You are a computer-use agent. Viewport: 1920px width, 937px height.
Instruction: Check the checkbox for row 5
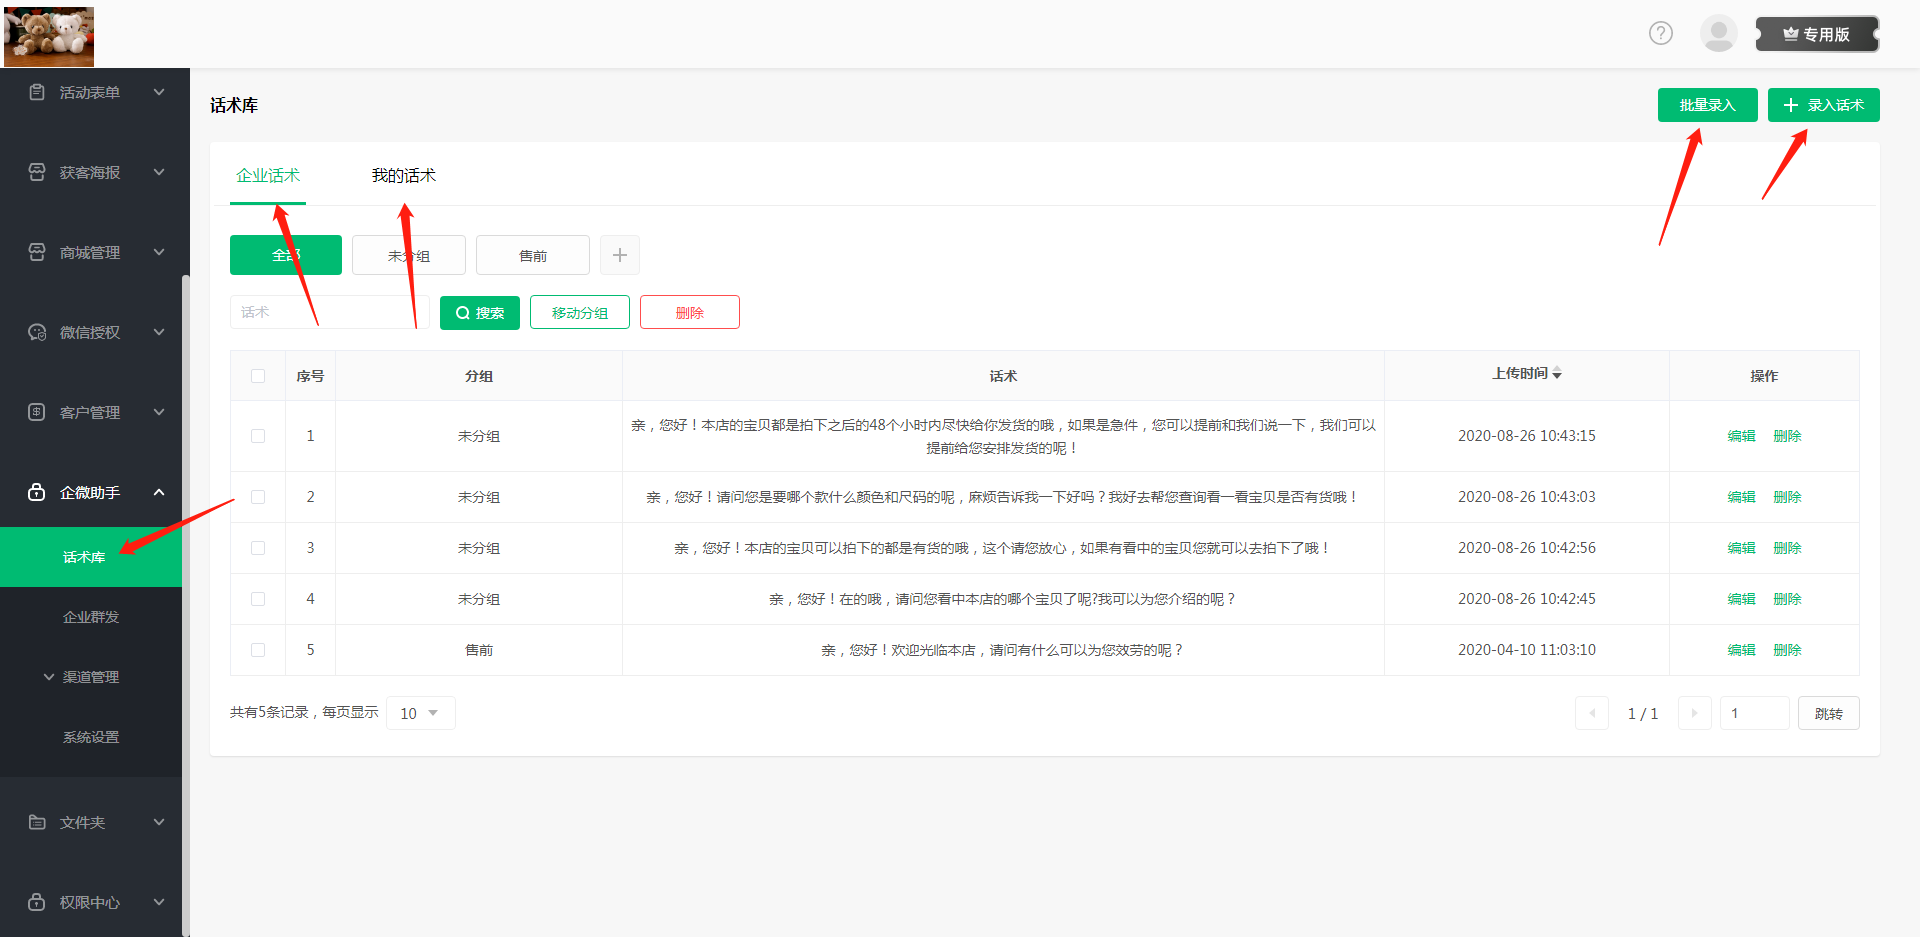click(258, 650)
